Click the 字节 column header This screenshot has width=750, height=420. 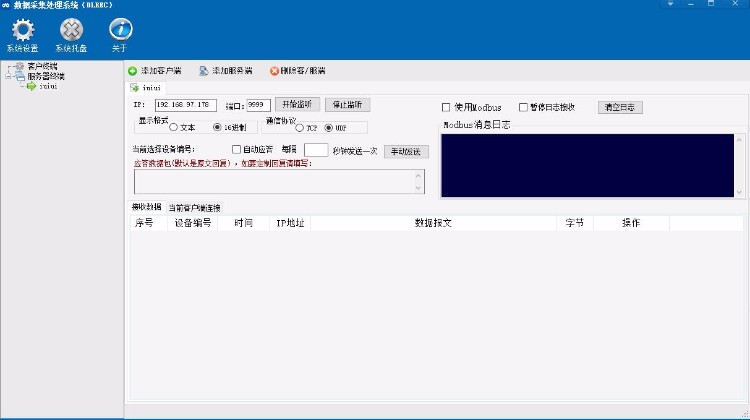(x=574, y=223)
